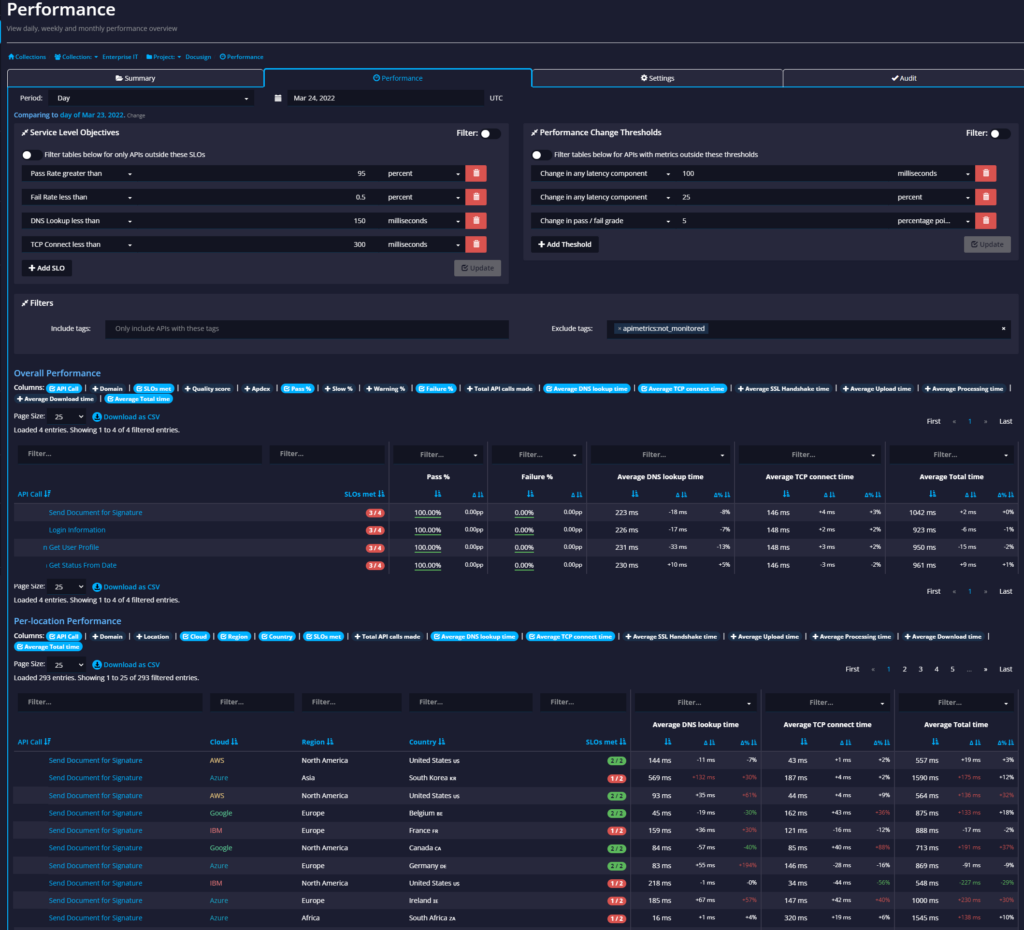Clear all exclude tags with the x

click(x=1003, y=329)
